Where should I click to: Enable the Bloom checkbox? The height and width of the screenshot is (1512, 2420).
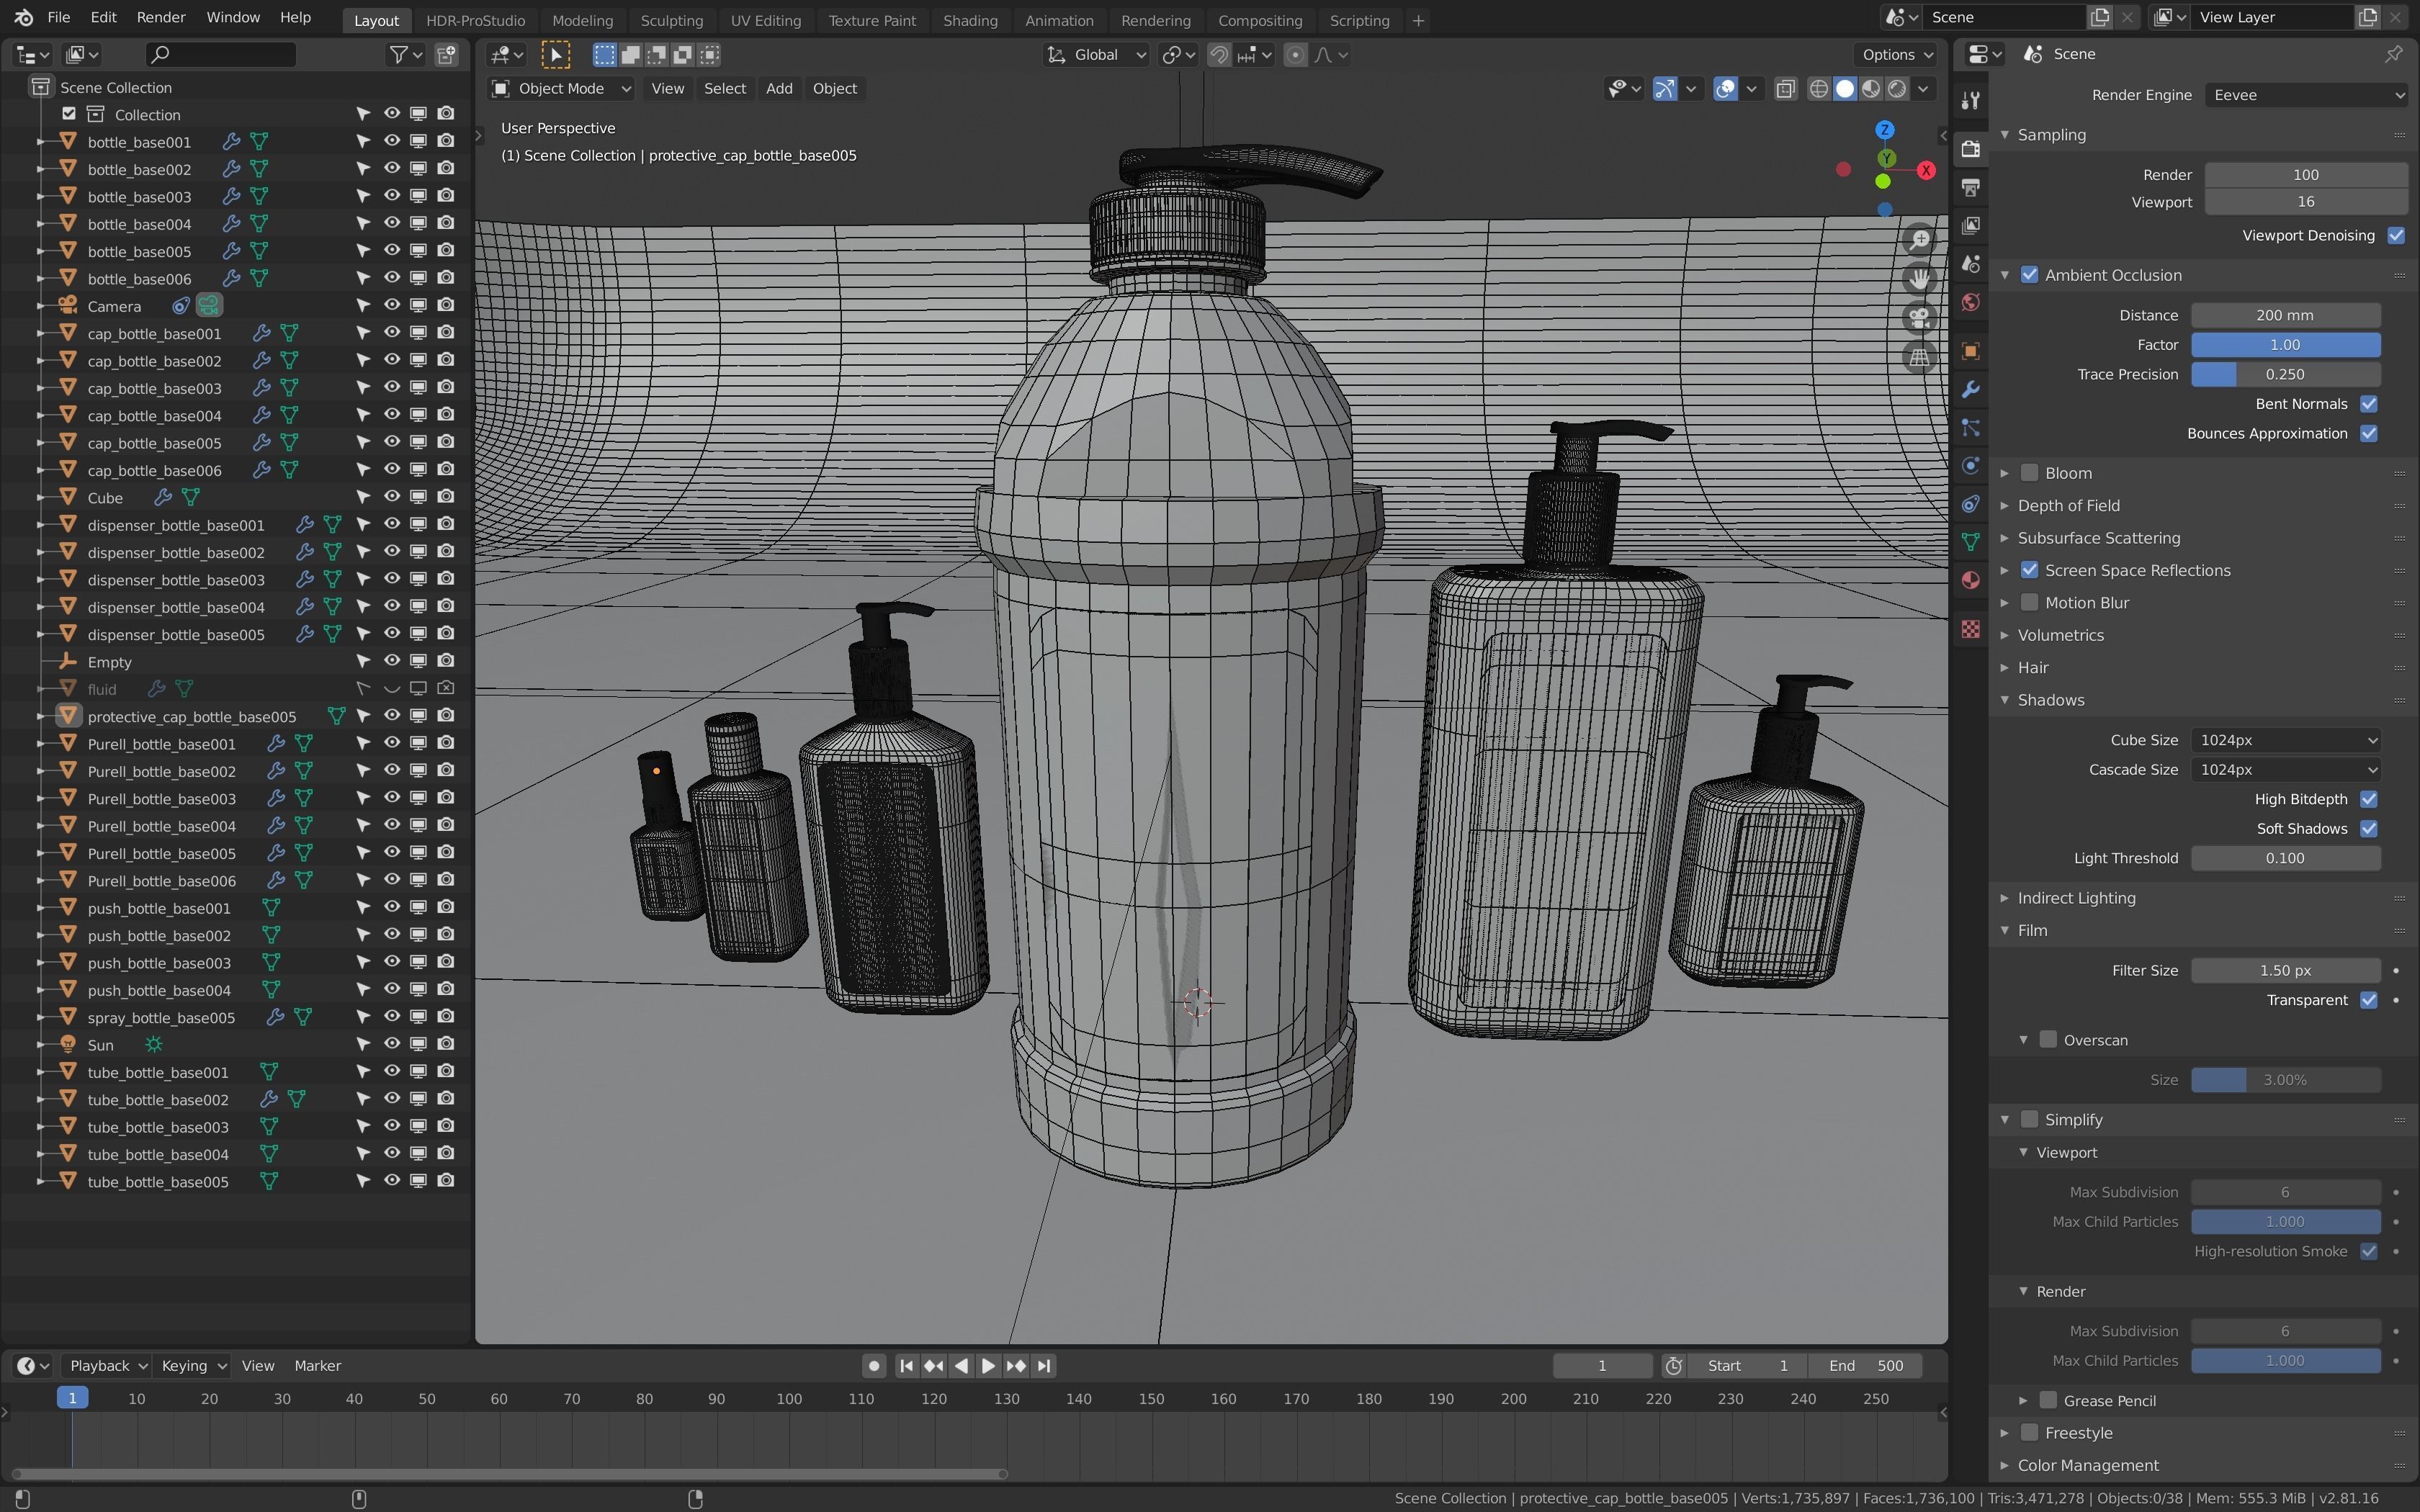pyautogui.click(x=2029, y=473)
